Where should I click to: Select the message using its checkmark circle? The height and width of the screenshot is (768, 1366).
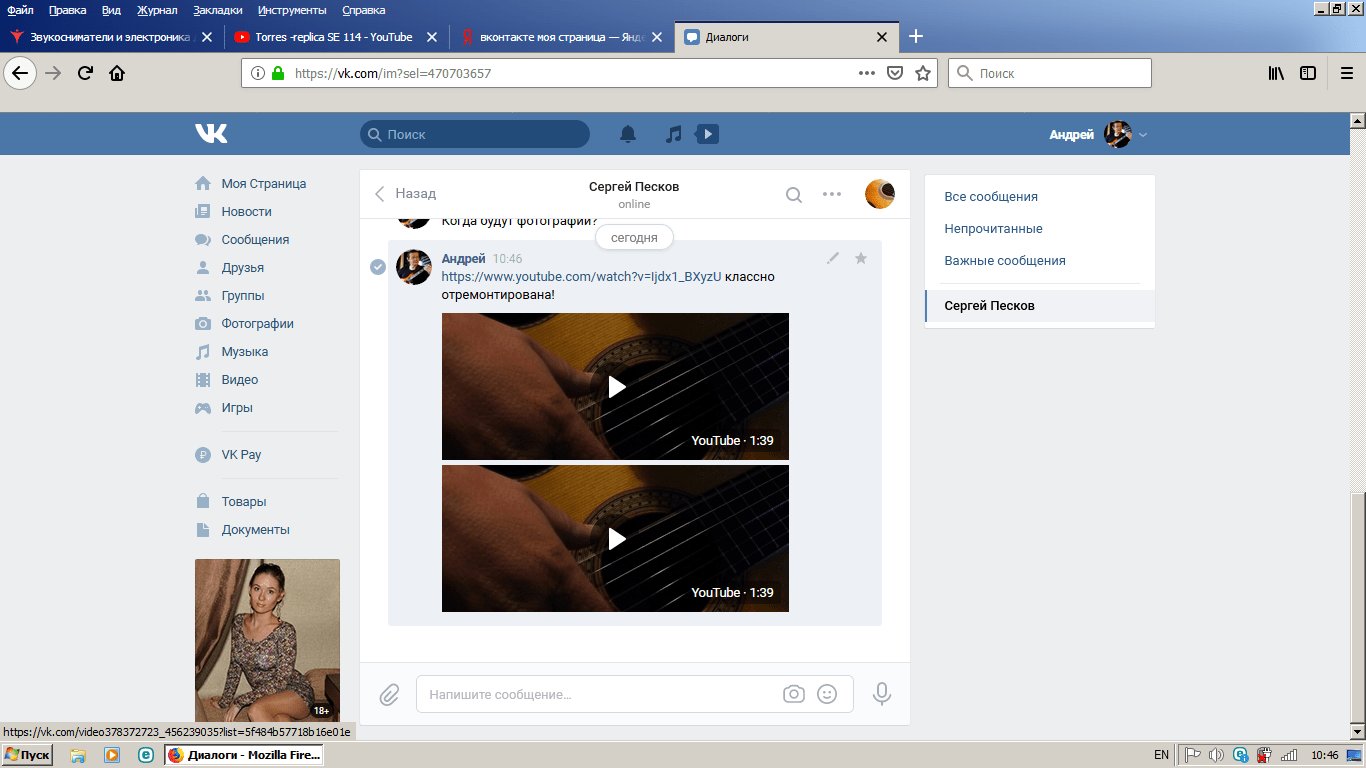coord(378,267)
